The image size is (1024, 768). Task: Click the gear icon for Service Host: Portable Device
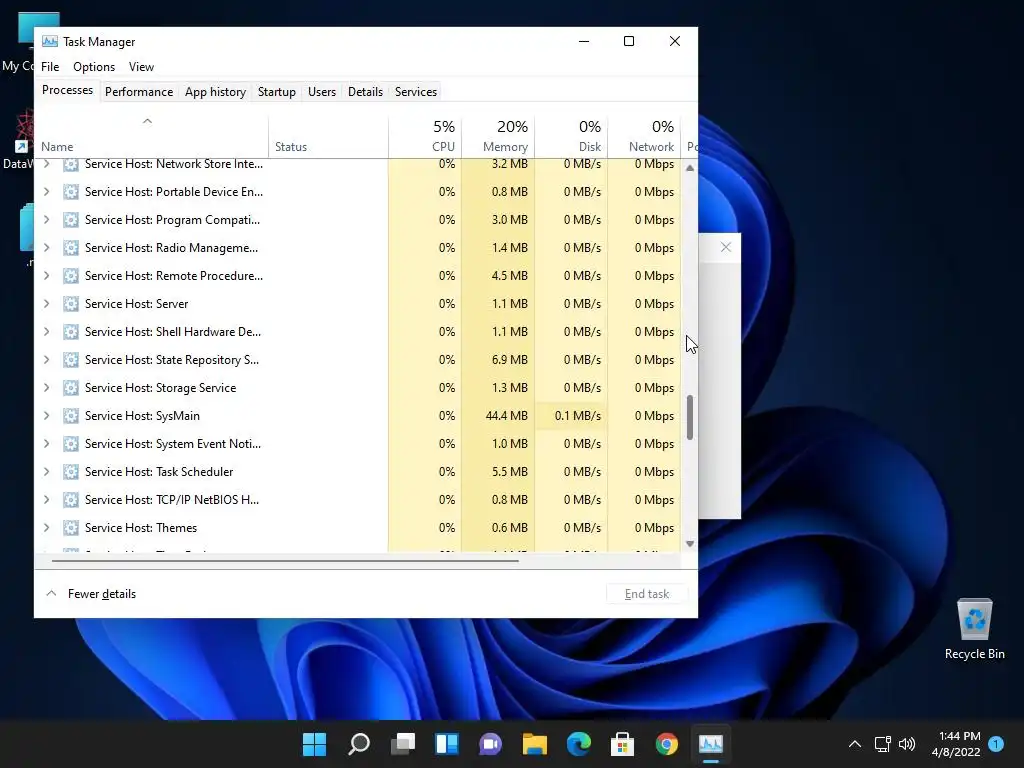point(71,192)
